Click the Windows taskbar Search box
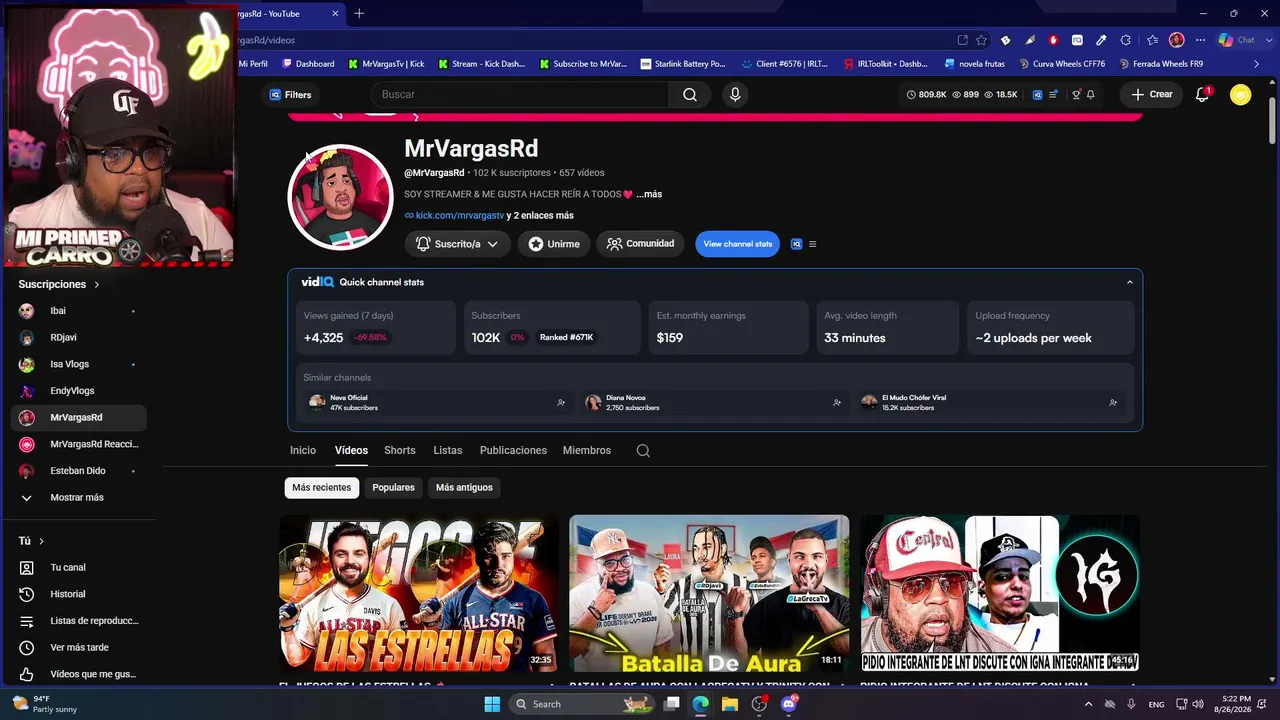1280x720 pixels. [584, 704]
